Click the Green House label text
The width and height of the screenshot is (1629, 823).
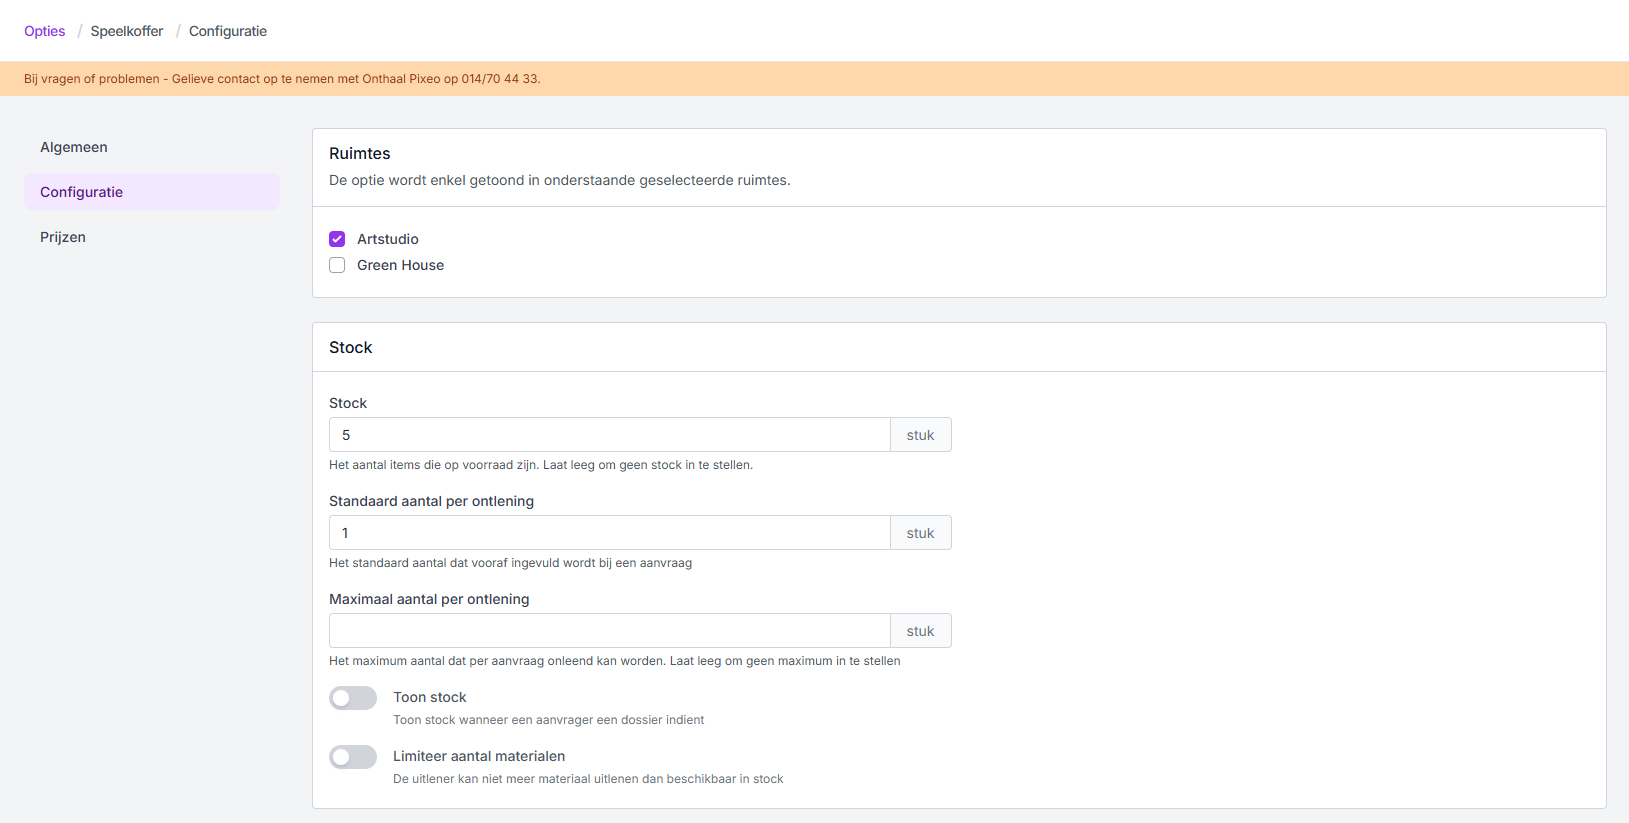[400, 265]
